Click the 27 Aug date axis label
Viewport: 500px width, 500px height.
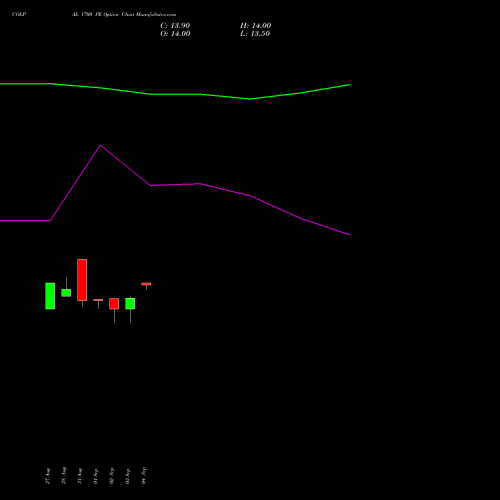(48, 476)
